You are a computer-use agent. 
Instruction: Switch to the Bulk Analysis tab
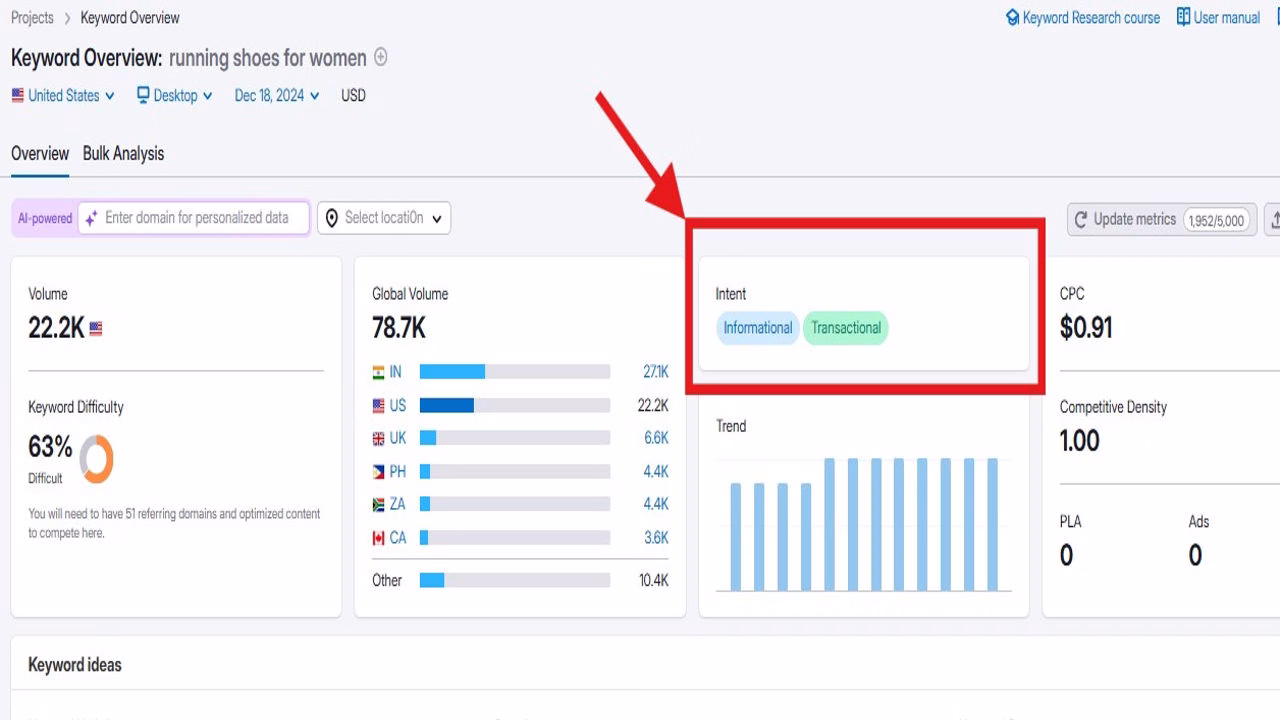pyautogui.click(x=123, y=153)
